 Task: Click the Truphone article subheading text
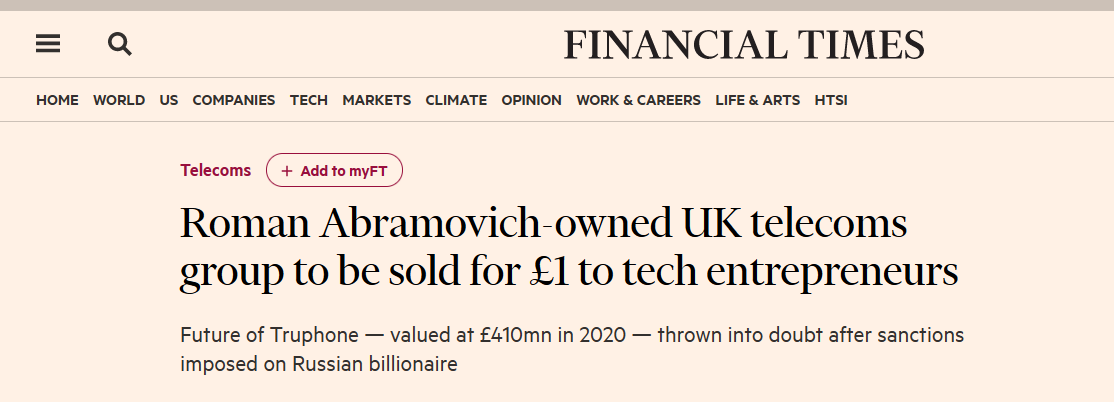572,349
